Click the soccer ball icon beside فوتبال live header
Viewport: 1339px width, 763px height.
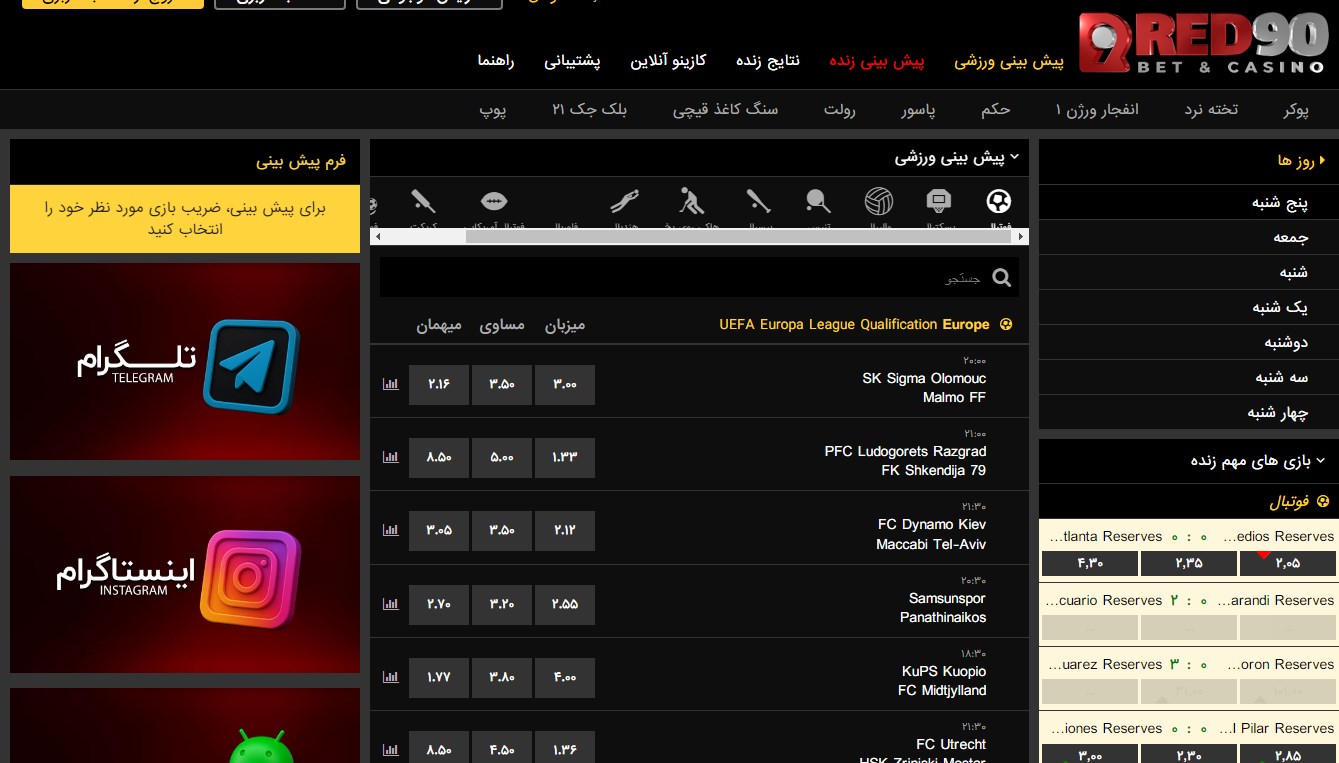tap(1323, 501)
